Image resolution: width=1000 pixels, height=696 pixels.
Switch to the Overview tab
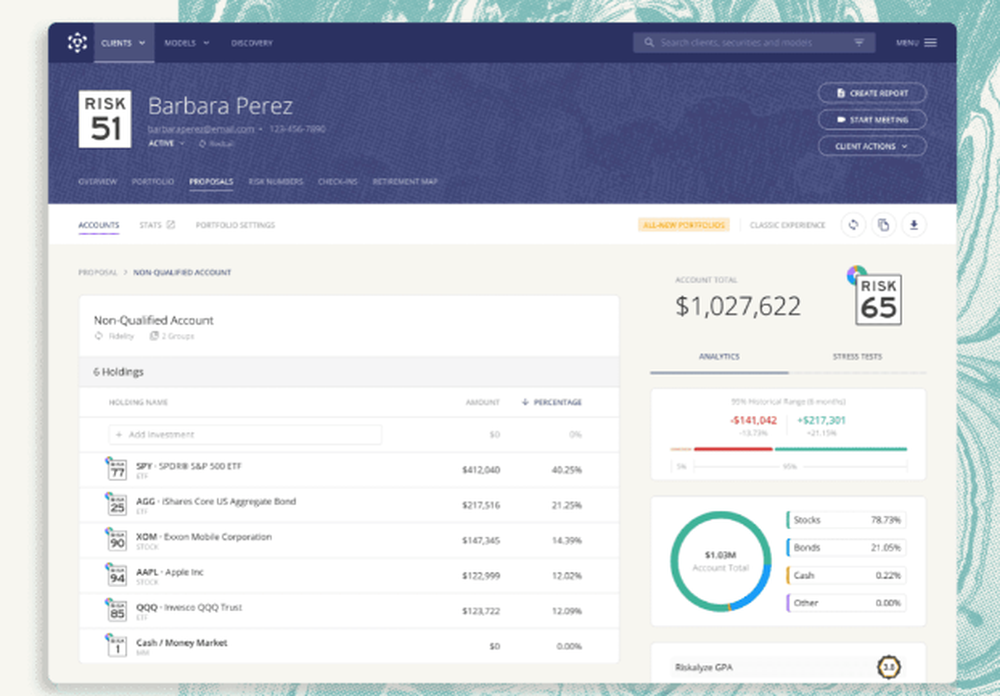click(x=98, y=182)
